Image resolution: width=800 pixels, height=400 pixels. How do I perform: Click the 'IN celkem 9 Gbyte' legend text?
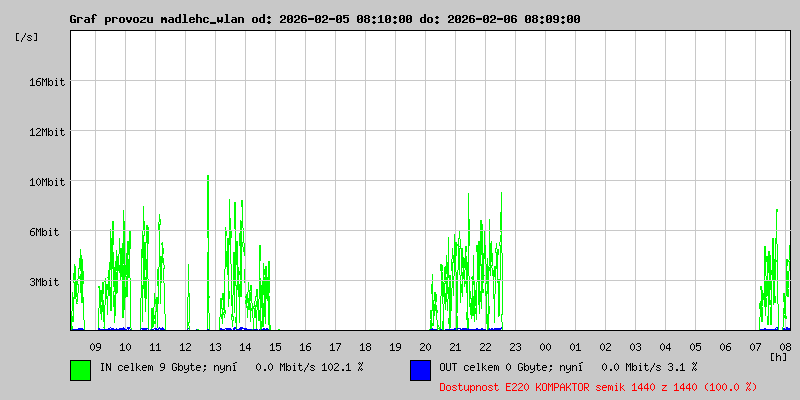[x=152, y=367]
